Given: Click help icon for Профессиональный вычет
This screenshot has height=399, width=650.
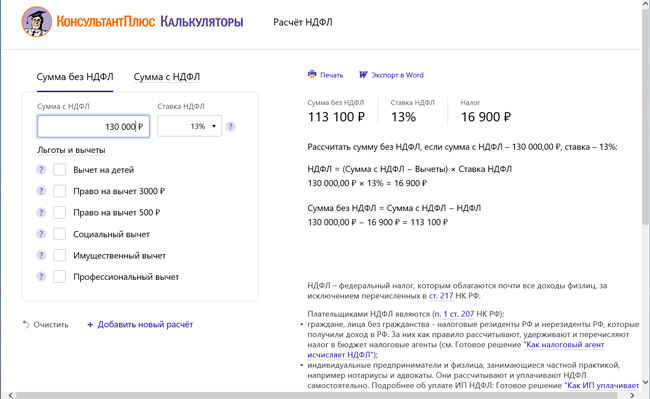Looking at the screenshot, I should tap(41, 276).
